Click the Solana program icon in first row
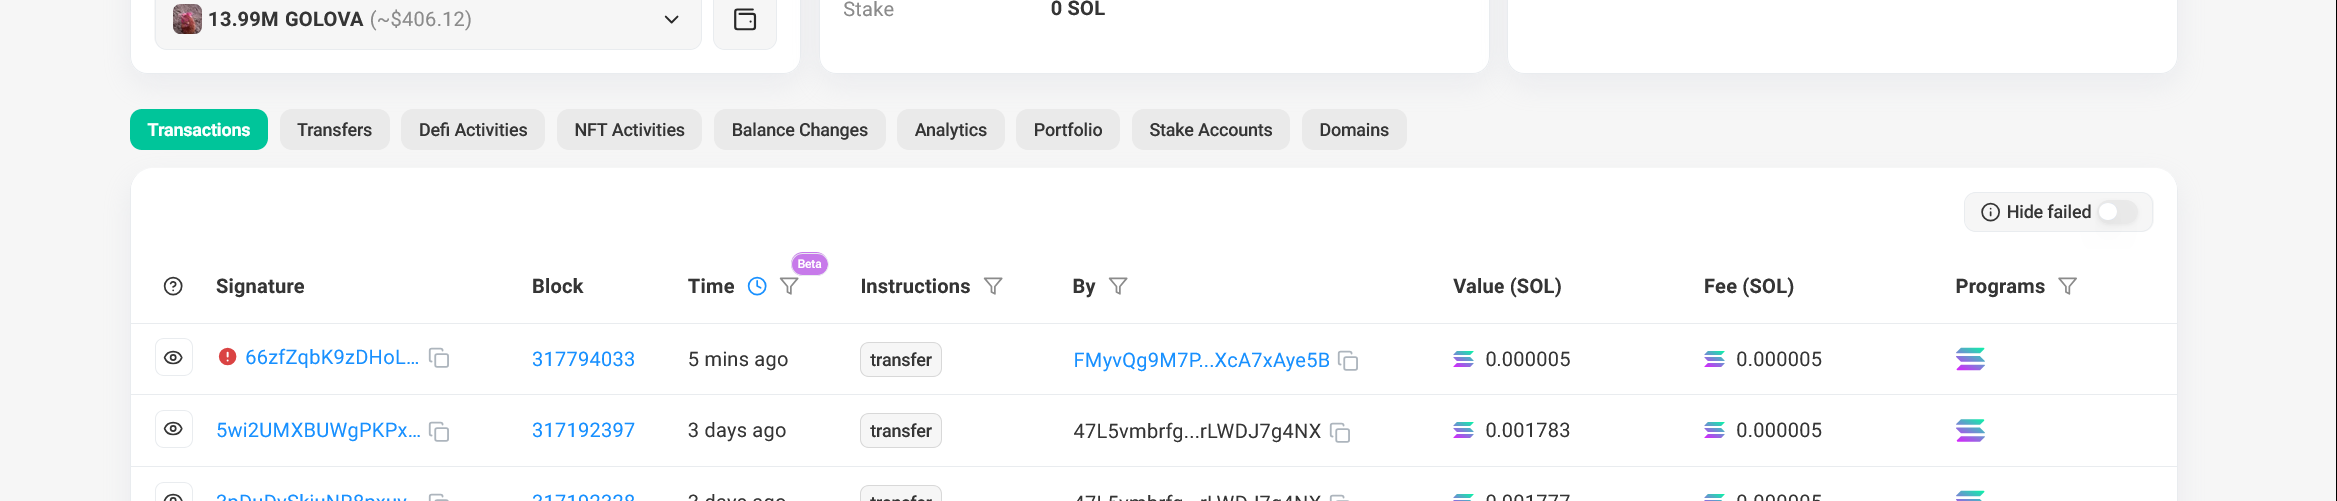The width and height of the screenshot is (2337, 501). pyautogui.click(x=1970, y=359)
